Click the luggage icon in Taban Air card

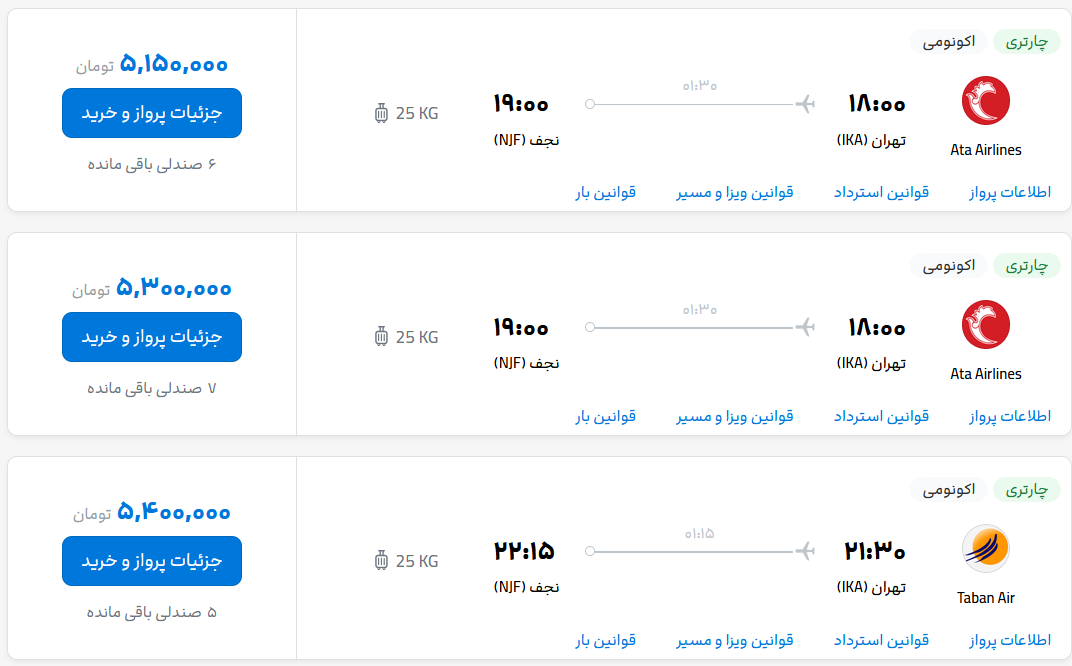point(381,561)
